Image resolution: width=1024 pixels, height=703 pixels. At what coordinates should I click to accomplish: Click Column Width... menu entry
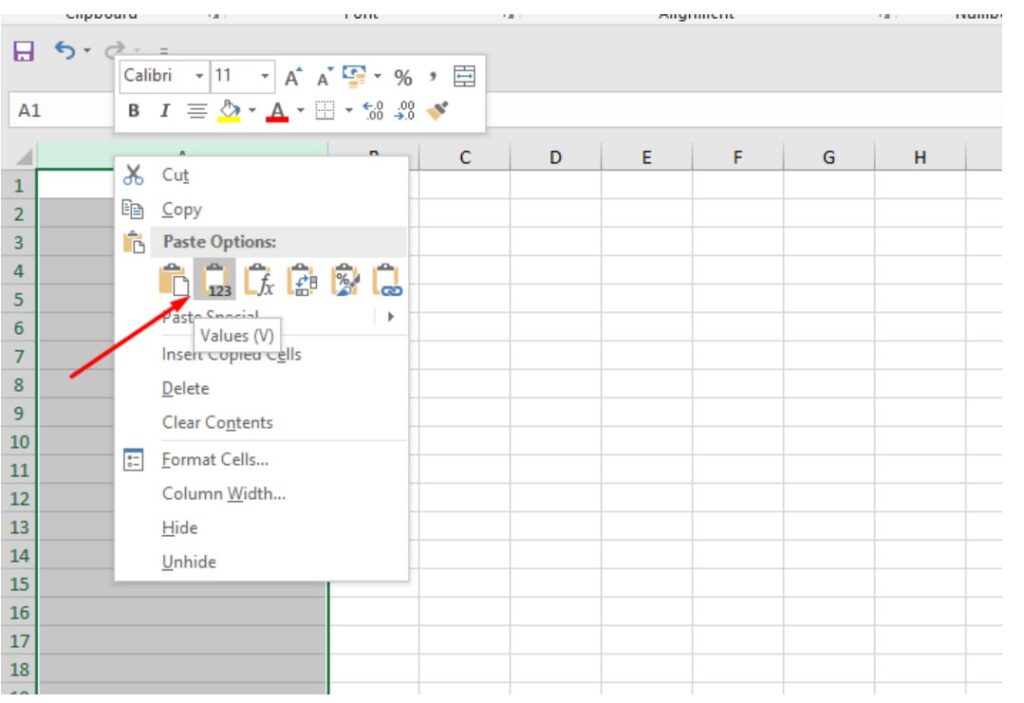pyautogui.click(x=223, y=494)
